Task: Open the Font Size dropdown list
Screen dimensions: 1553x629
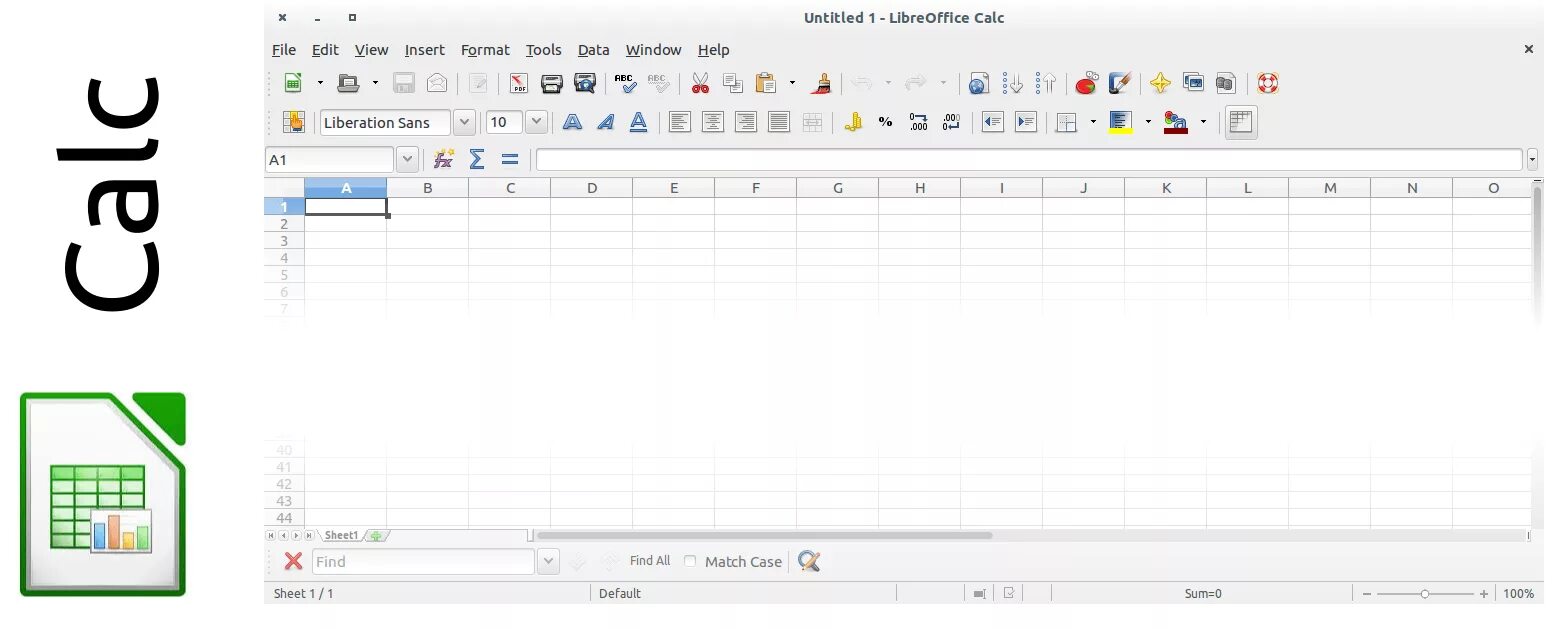Action: (x=537, y=122)
